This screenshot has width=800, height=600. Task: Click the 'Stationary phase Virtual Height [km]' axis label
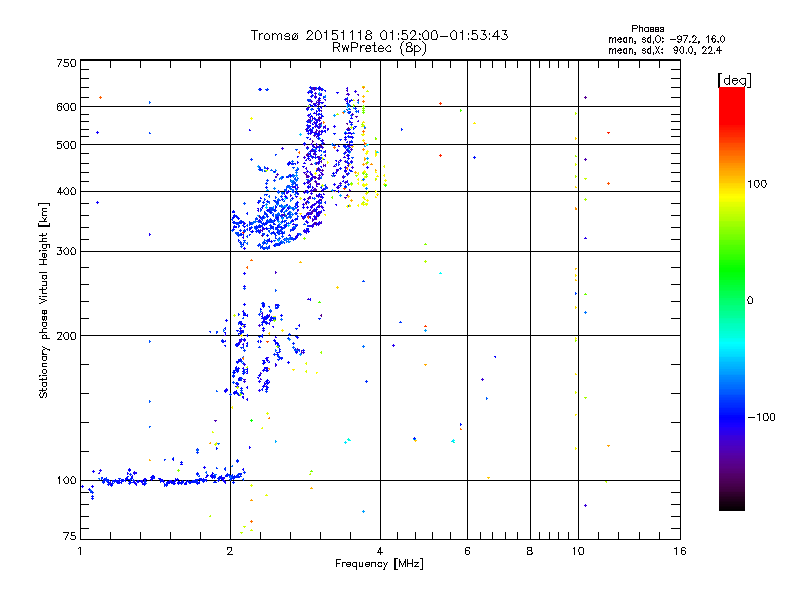[x=44, y=301]
